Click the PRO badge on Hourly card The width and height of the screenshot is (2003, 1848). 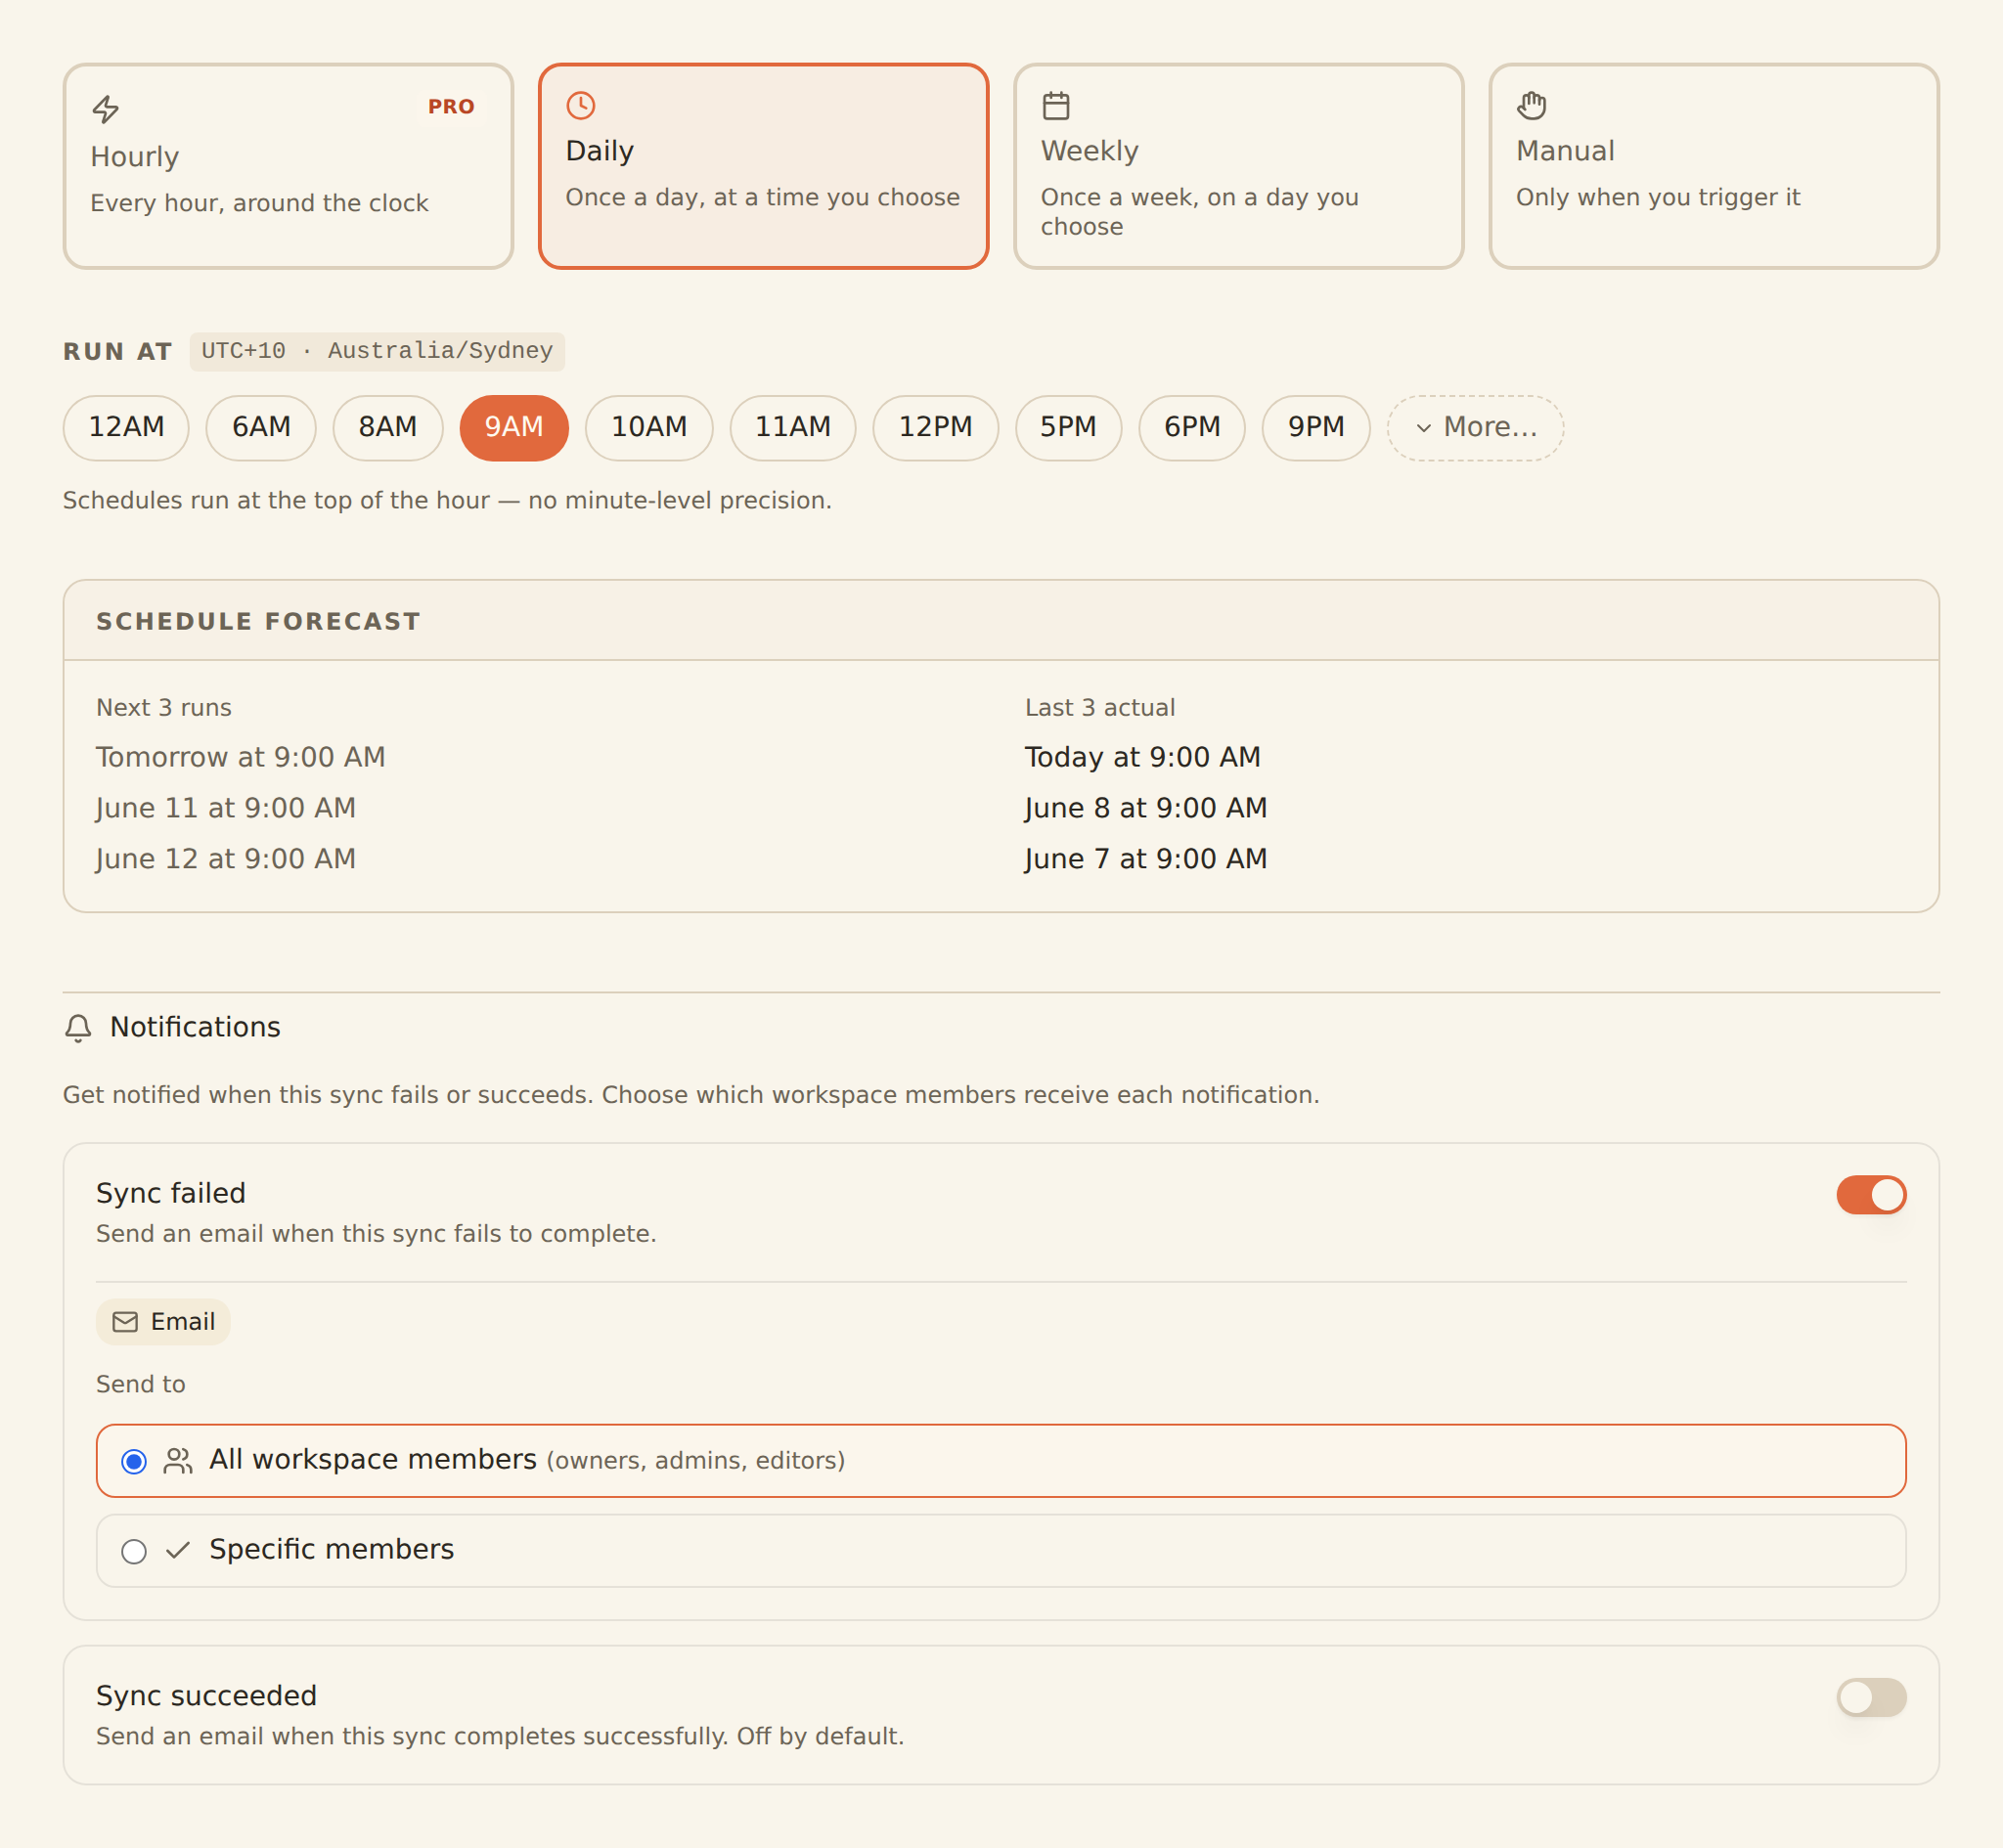point(451,107)
